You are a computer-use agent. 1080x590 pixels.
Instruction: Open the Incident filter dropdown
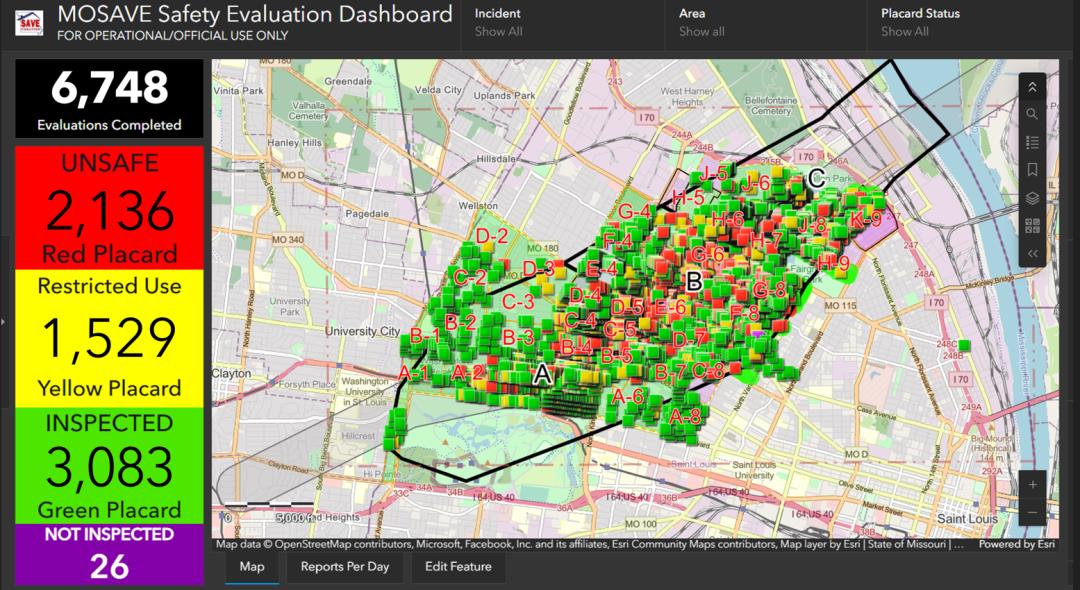click(560, 22)
